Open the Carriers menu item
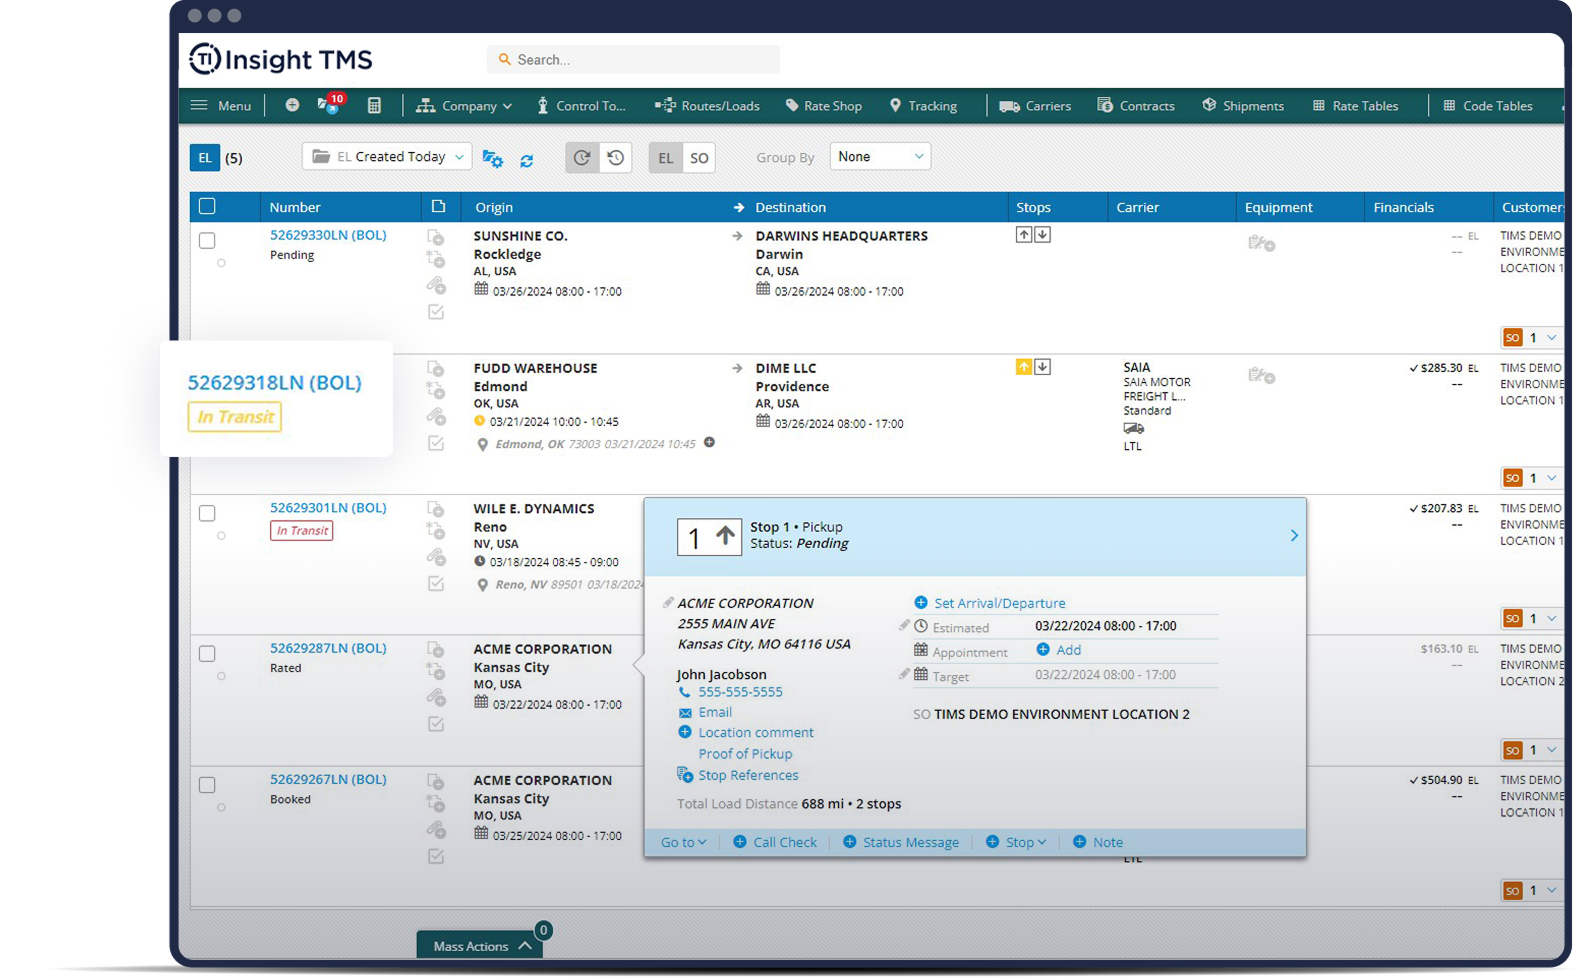 pos(1035,106)
